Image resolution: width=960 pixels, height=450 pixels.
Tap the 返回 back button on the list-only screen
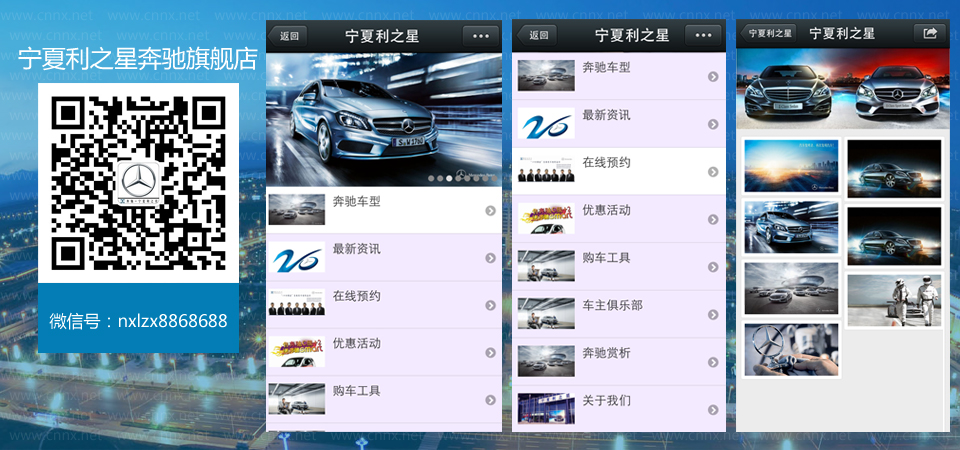(x=537, y=36)
